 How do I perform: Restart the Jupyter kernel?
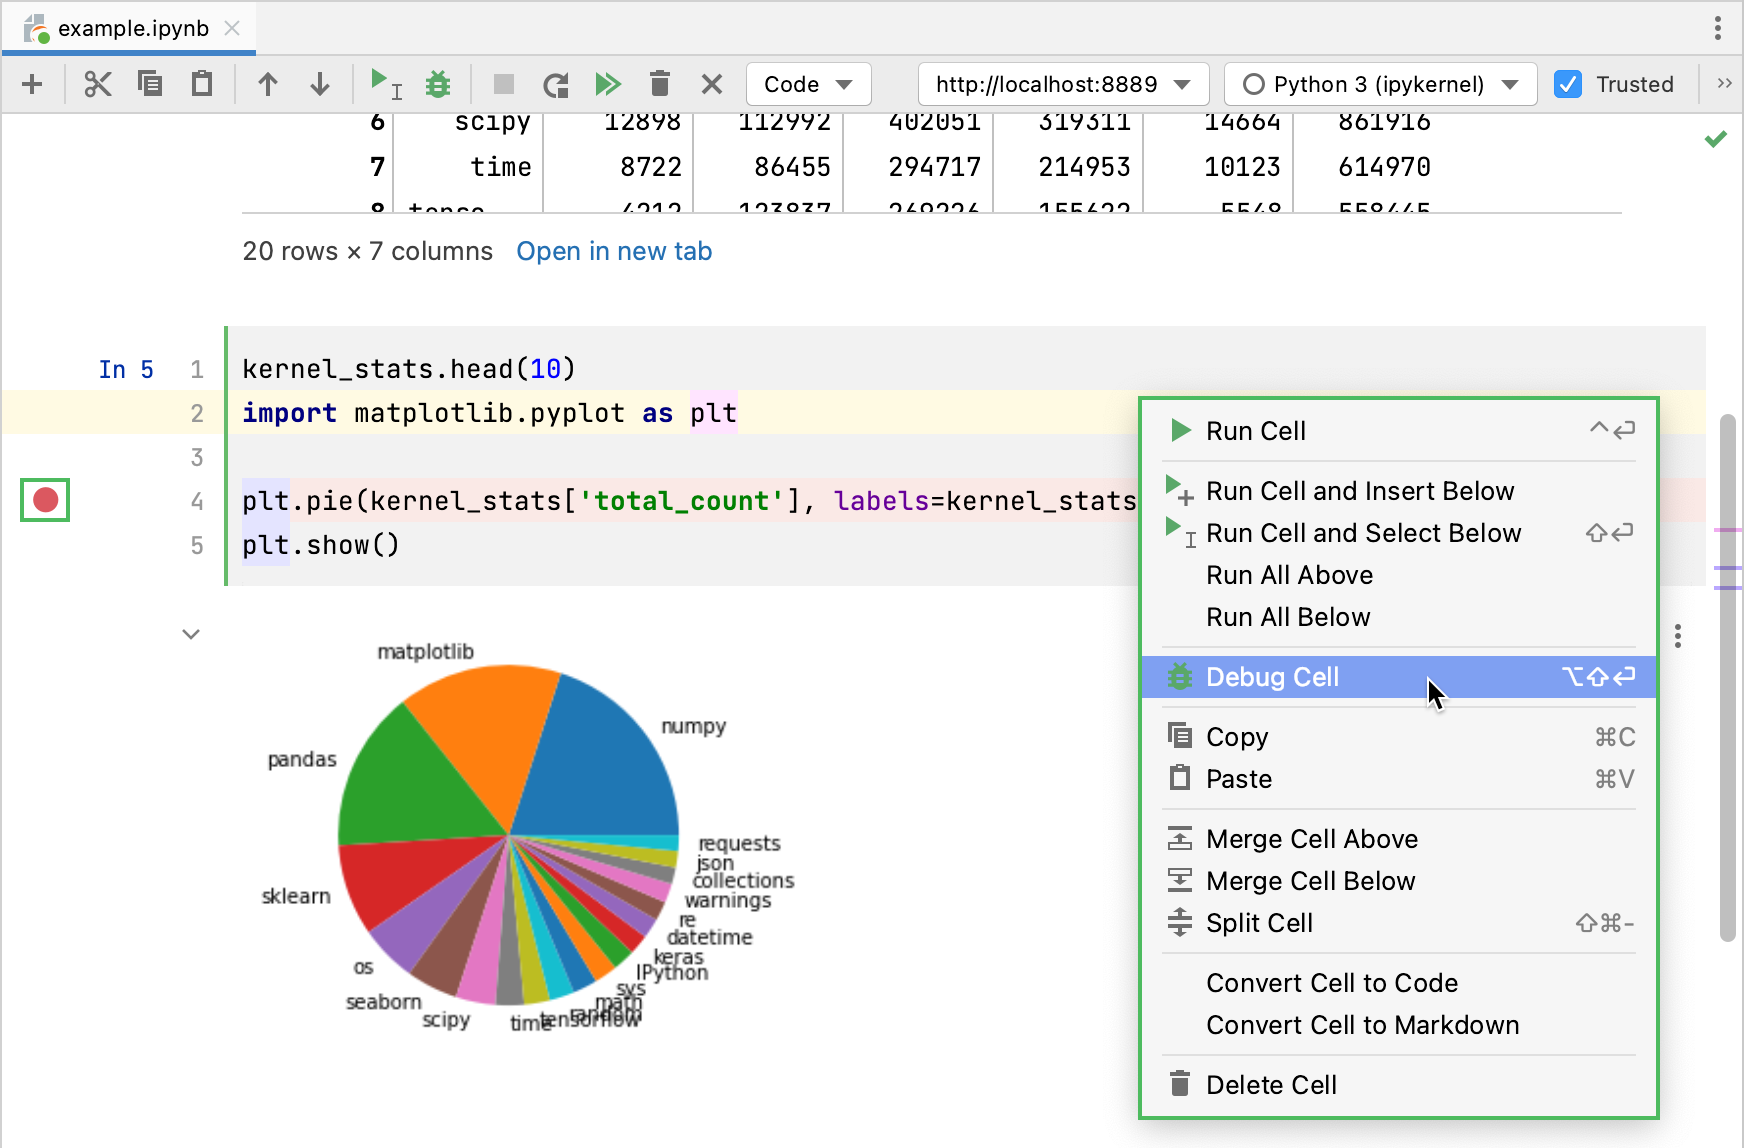[556, 84]
